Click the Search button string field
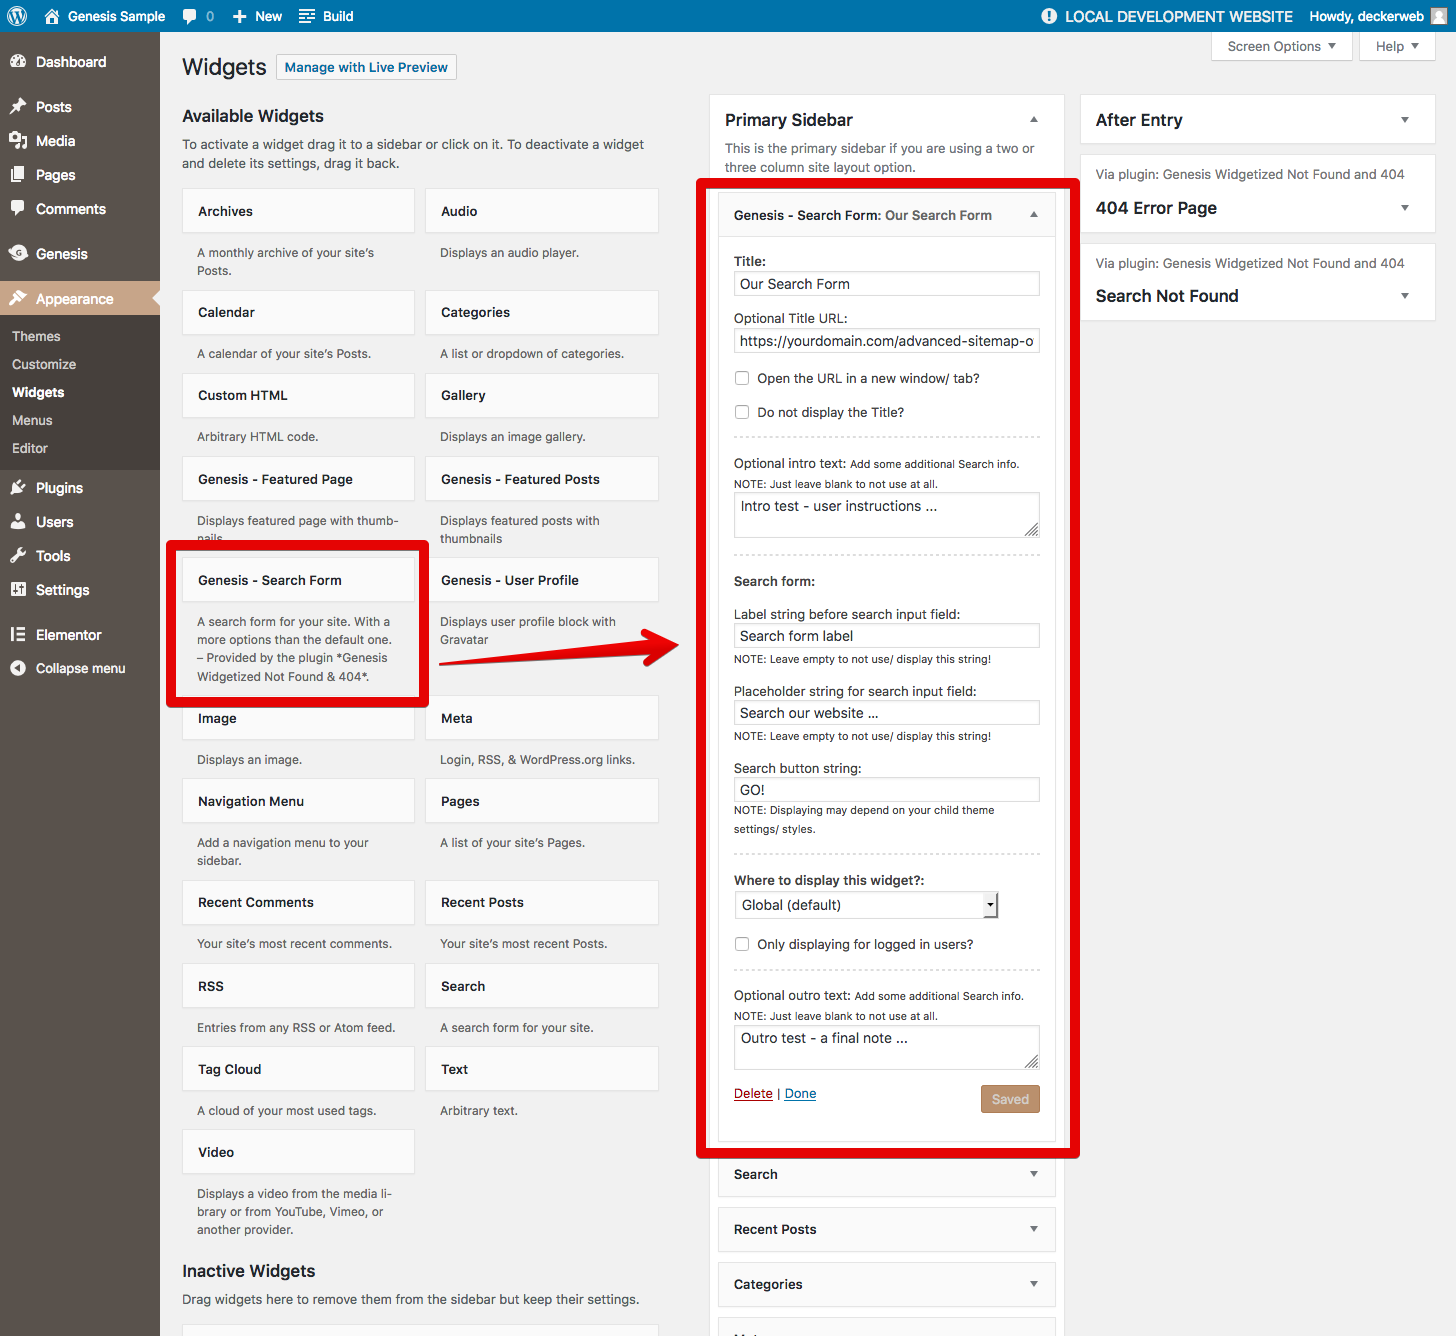The image size is (1456, 1336). [887, 790]
